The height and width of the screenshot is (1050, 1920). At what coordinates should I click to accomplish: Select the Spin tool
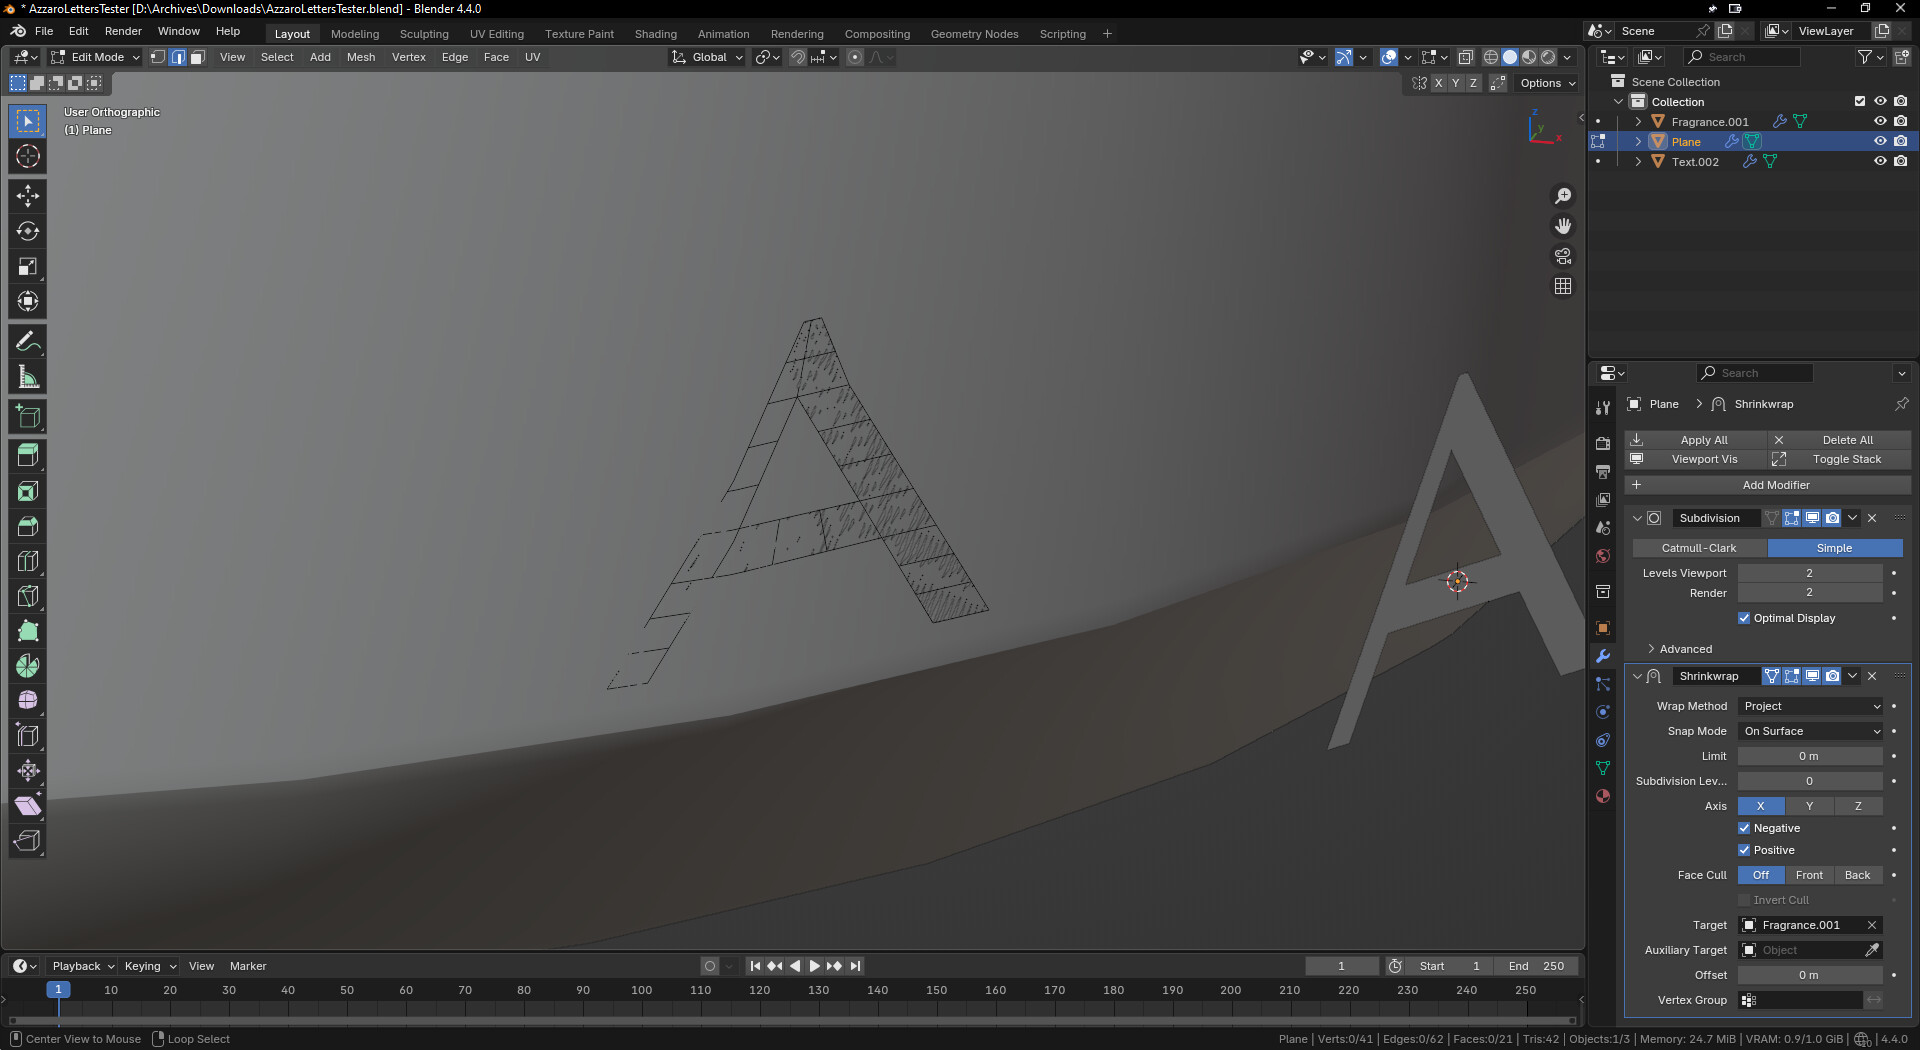(x=28, y=666)
